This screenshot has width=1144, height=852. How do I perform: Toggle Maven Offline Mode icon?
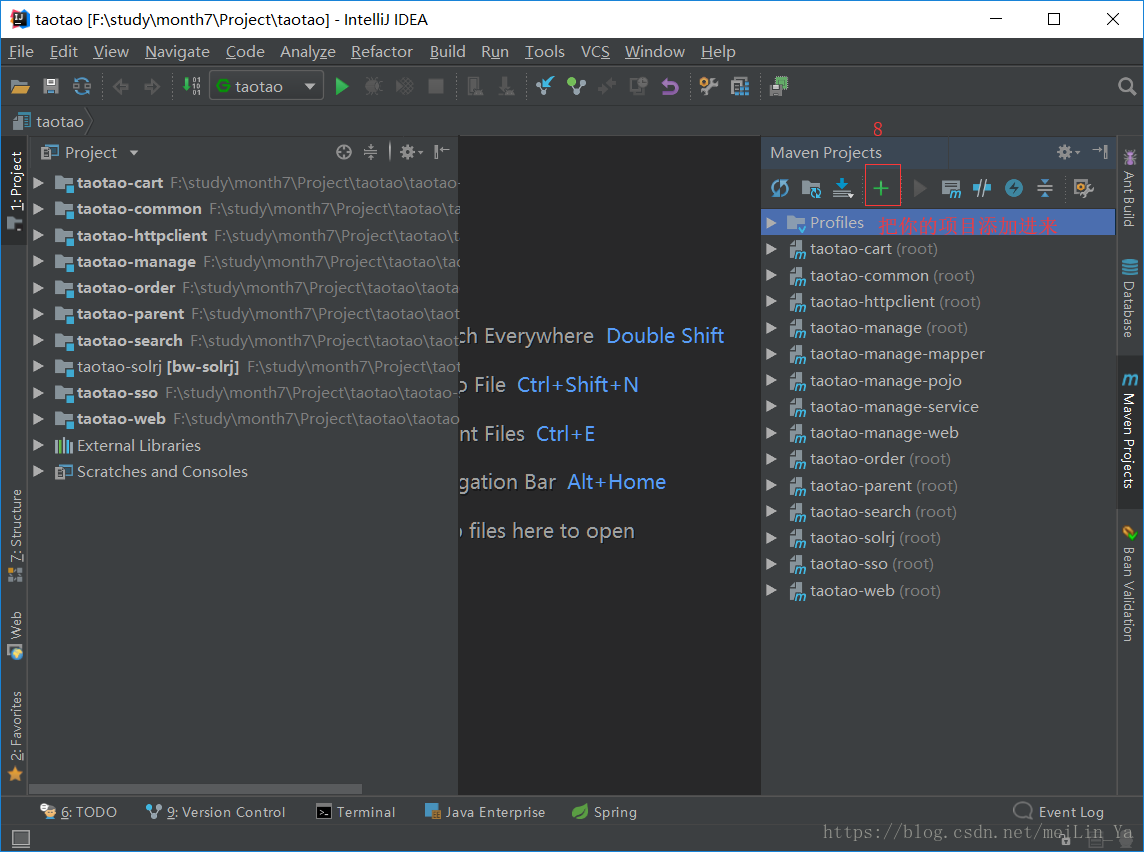pyautogui.click(x=982, y=188)
